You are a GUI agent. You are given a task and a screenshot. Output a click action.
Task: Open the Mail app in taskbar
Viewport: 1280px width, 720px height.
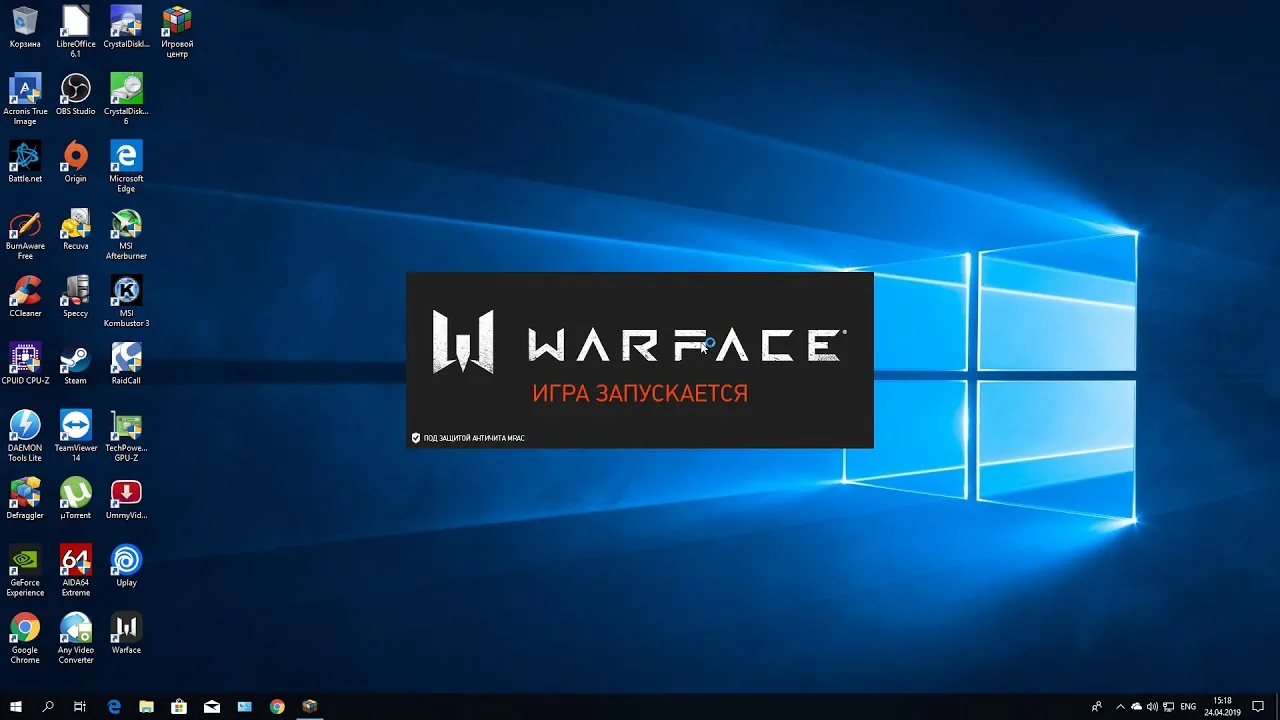[x=212, y=706]
